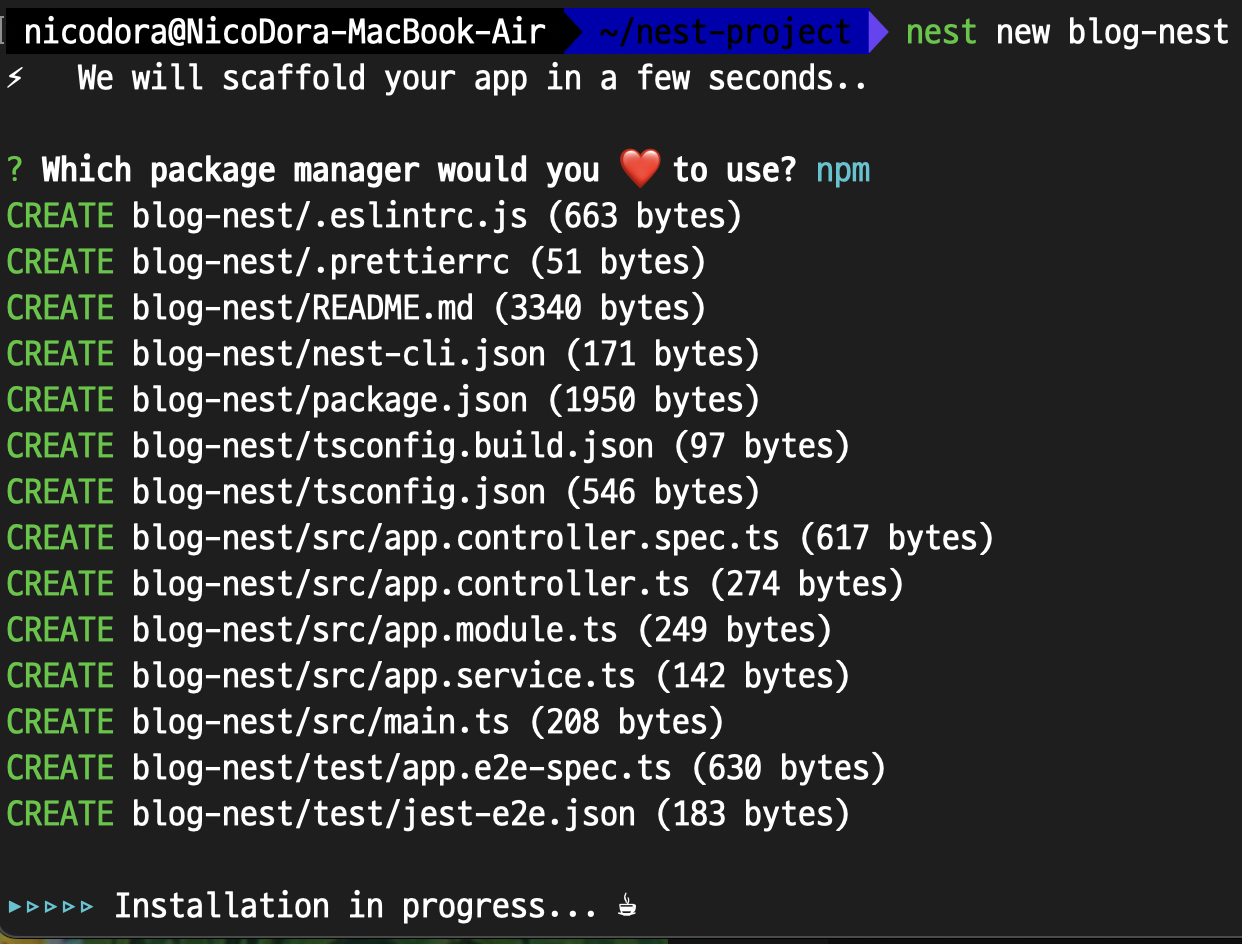
Task: Click the Installation in progress text
Action: tap(358, 907)
